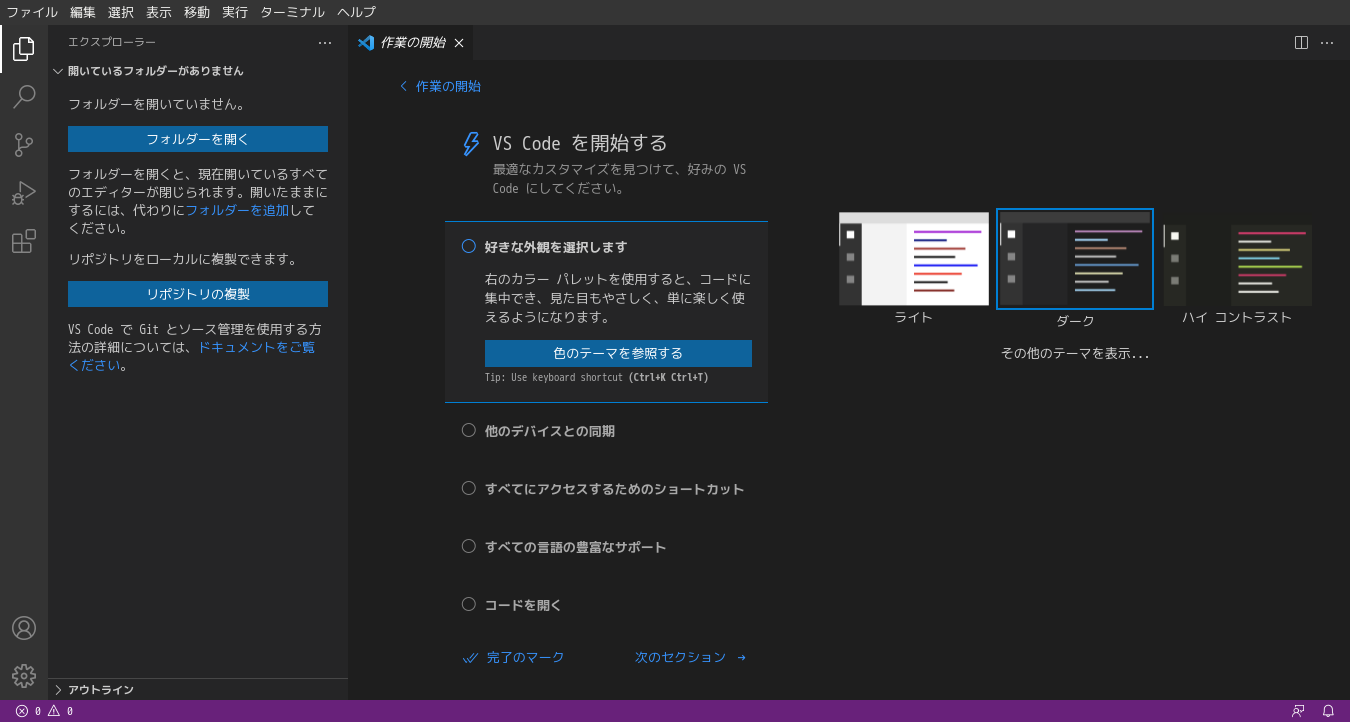
Task: Open the 選択 menu
Action: (121, 12)
